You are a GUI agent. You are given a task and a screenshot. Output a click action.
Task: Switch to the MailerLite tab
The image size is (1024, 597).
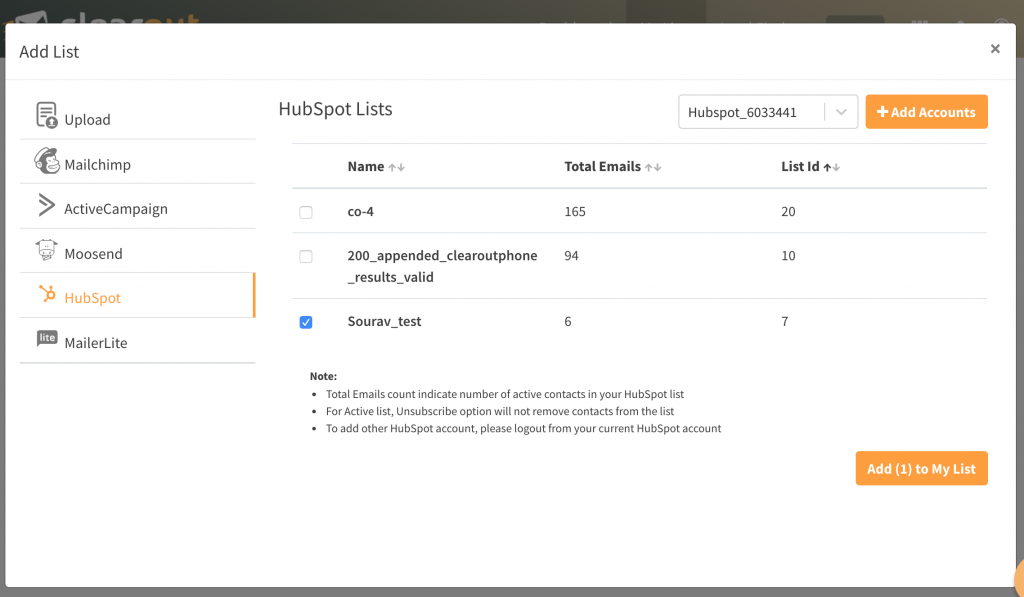(137, 340)
